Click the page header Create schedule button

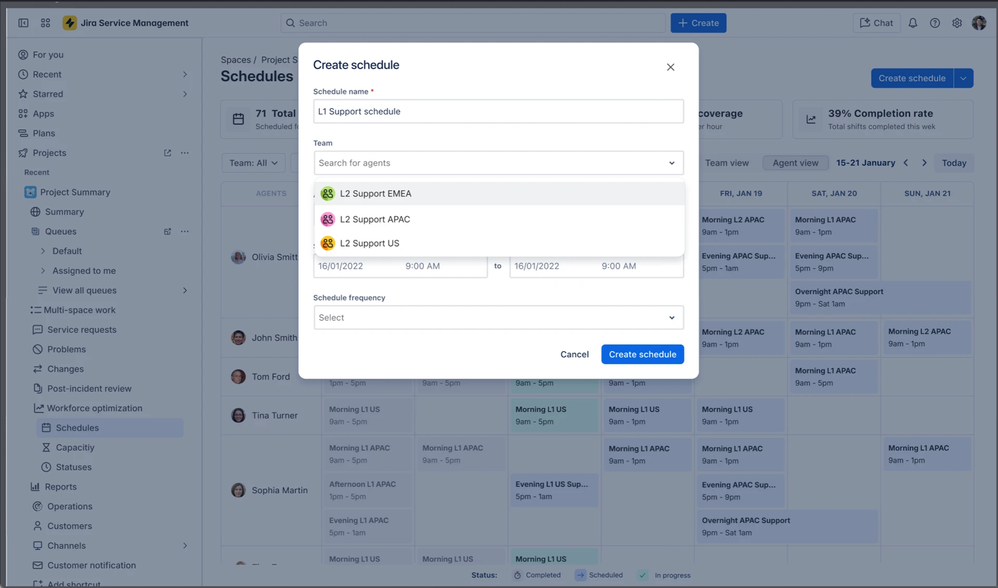[x=911, y=78]
